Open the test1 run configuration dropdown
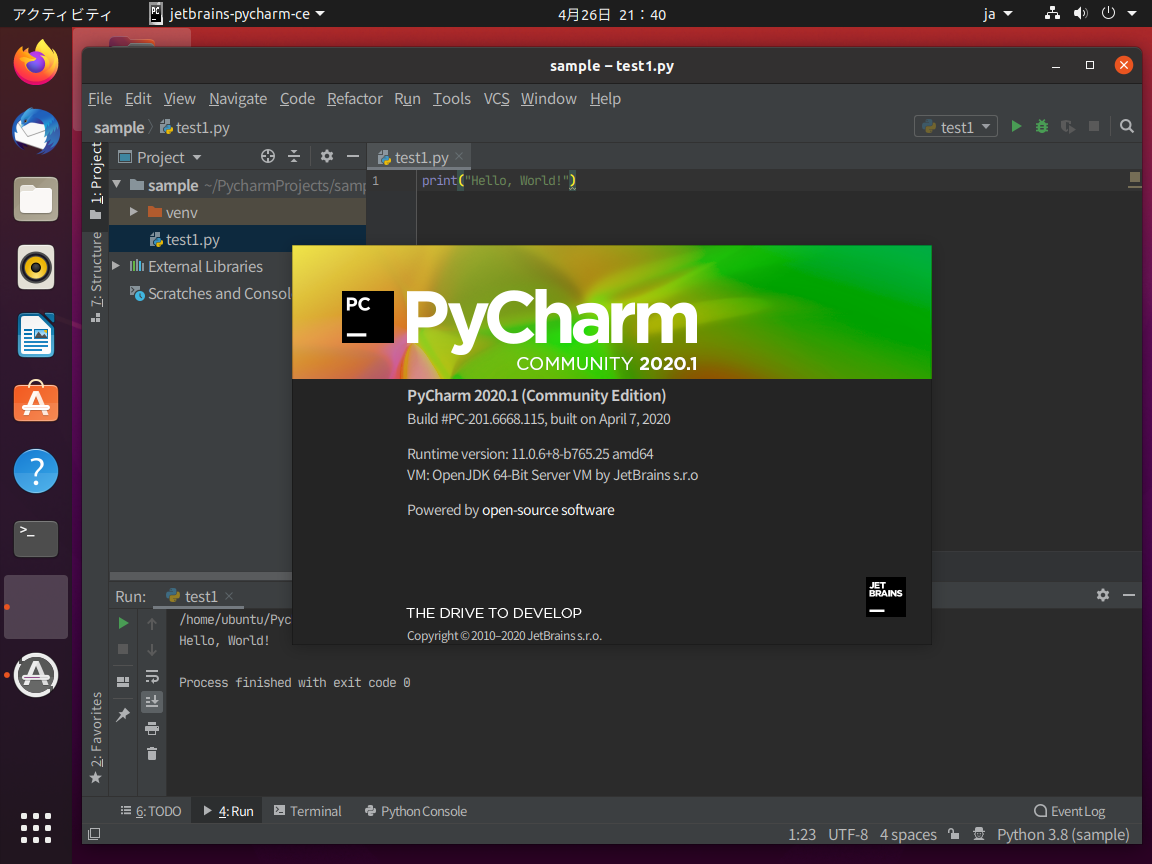 (956, 127)
